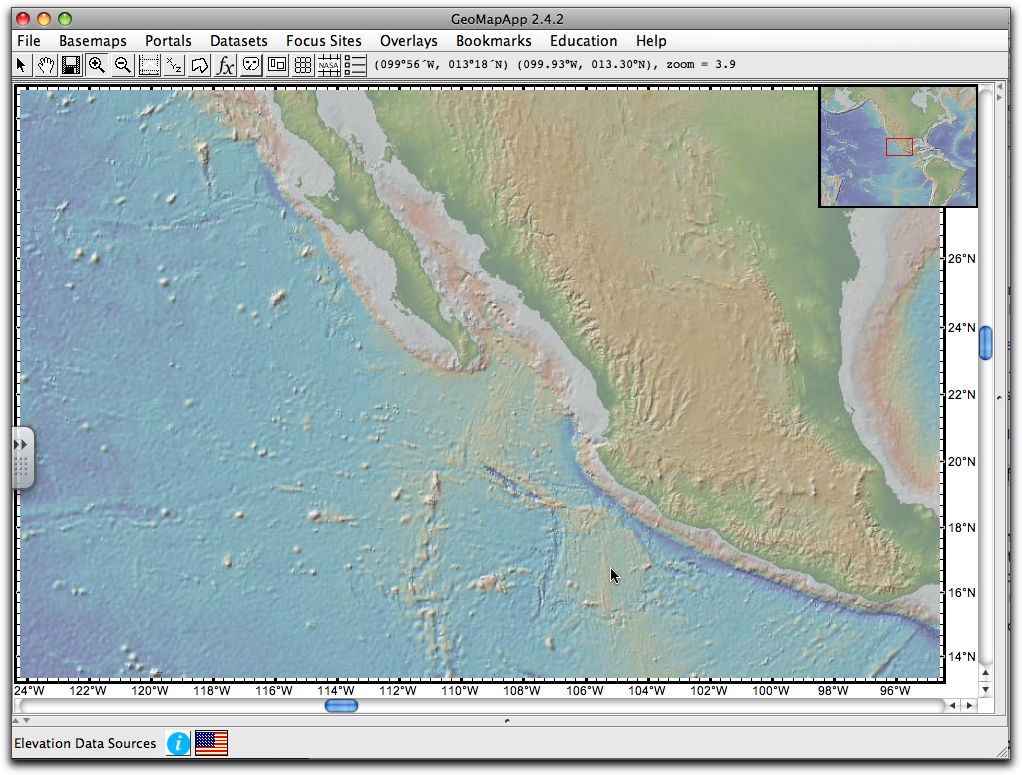This screenshot has height=775, width=1022.
Task: Expand the collapsed left side panel
Action: [x=22, y=443]
